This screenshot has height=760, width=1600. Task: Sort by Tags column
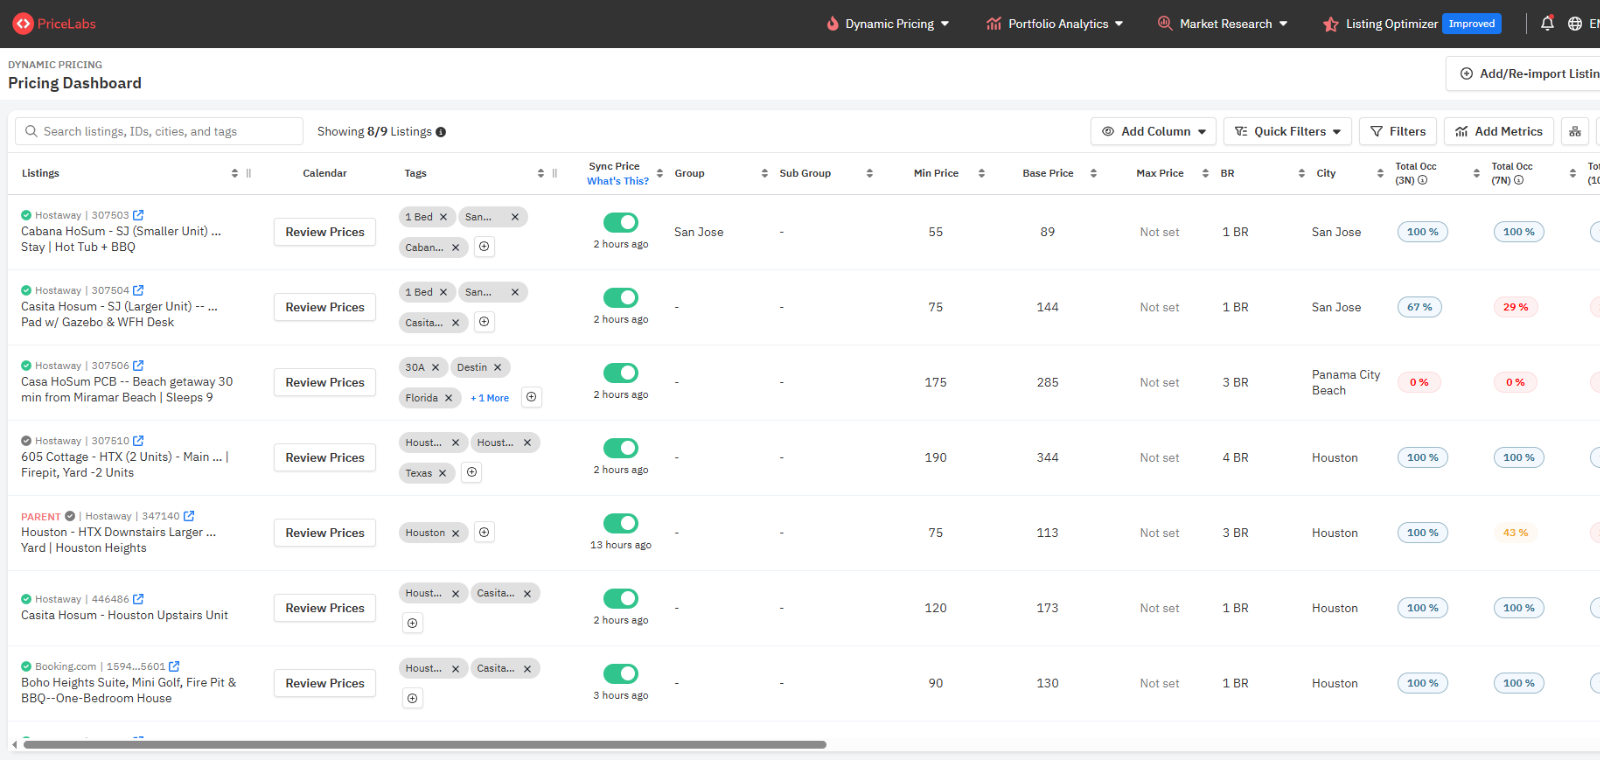(541, 173)
